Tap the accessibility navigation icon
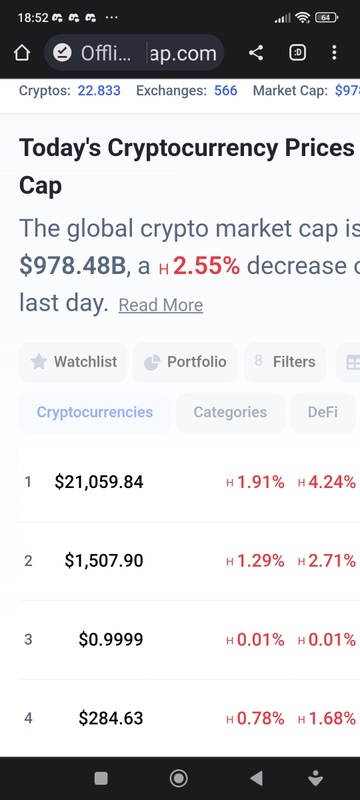The image size is (360, 800). 316,778
